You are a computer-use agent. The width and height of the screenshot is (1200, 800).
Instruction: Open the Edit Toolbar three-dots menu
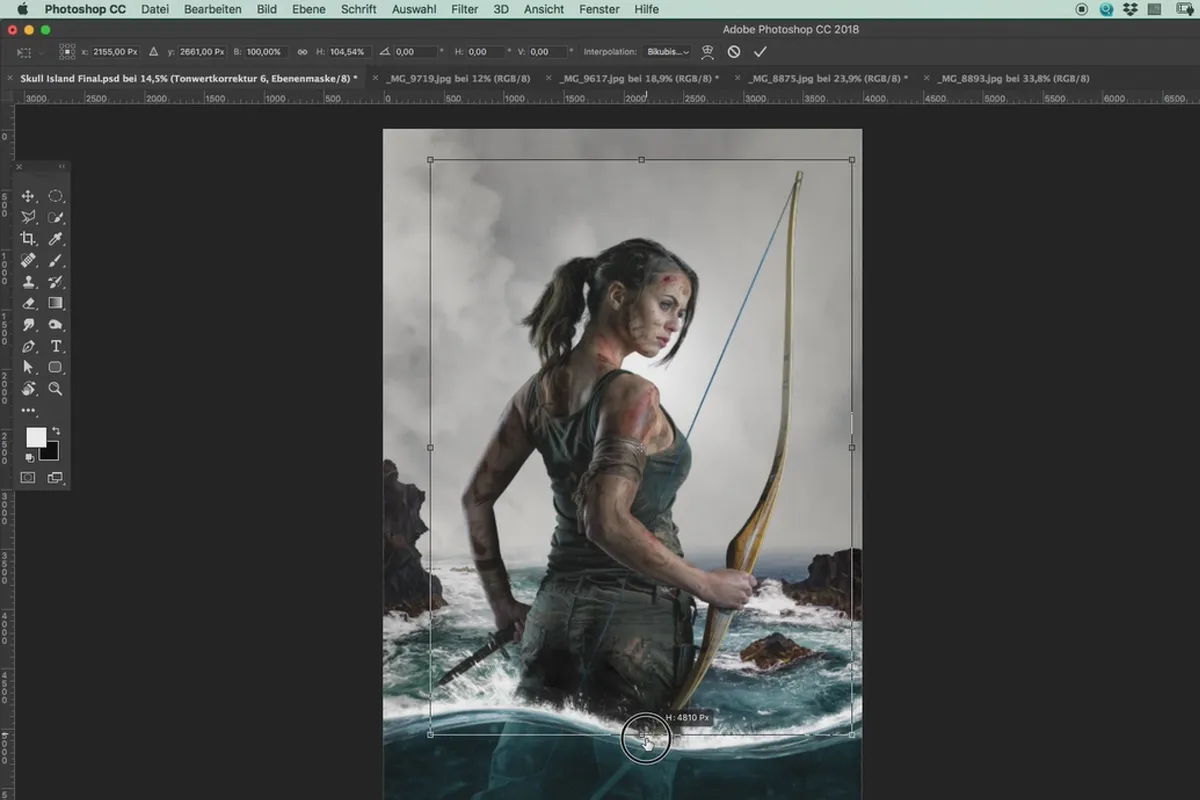click(29, 411)
